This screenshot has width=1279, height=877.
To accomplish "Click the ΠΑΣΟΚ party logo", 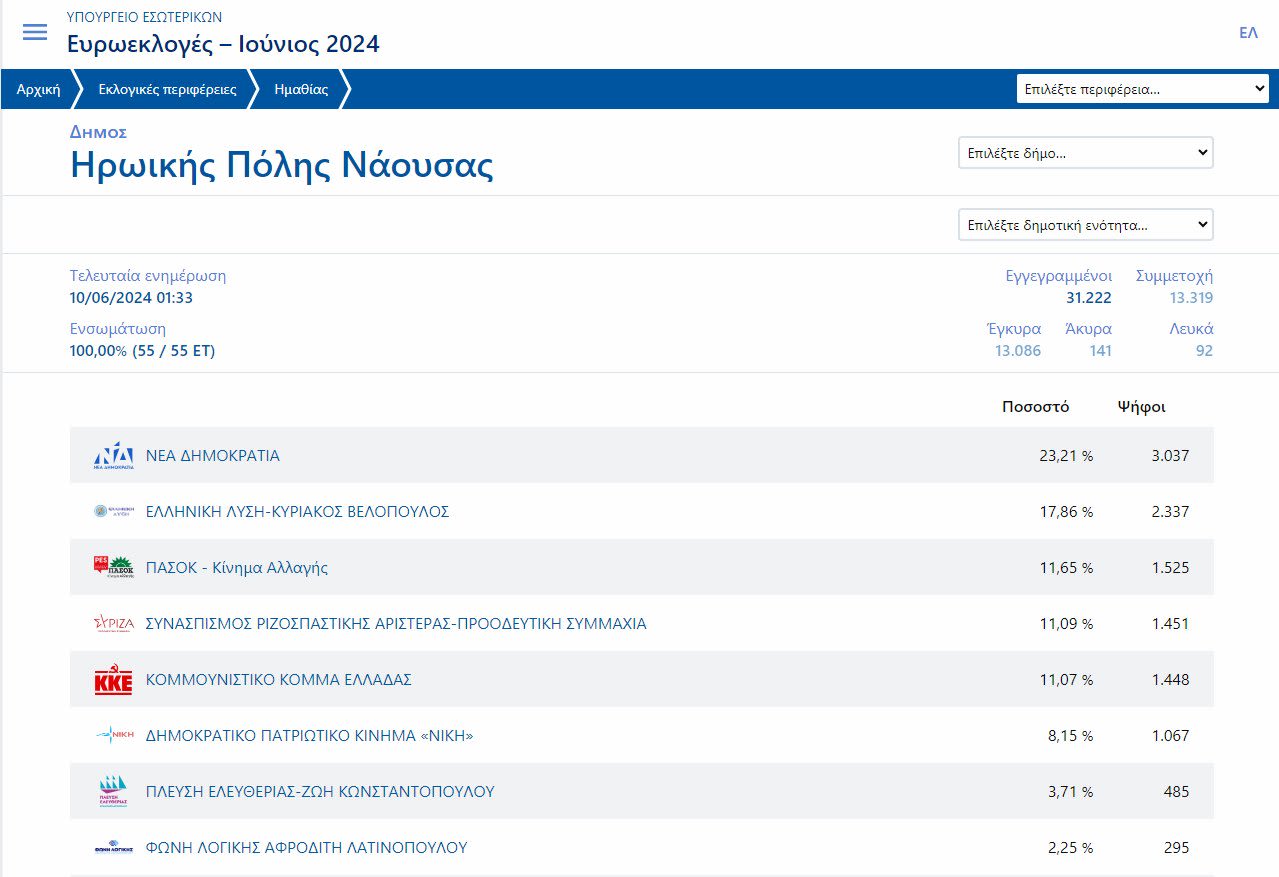I will click(113, 568).
